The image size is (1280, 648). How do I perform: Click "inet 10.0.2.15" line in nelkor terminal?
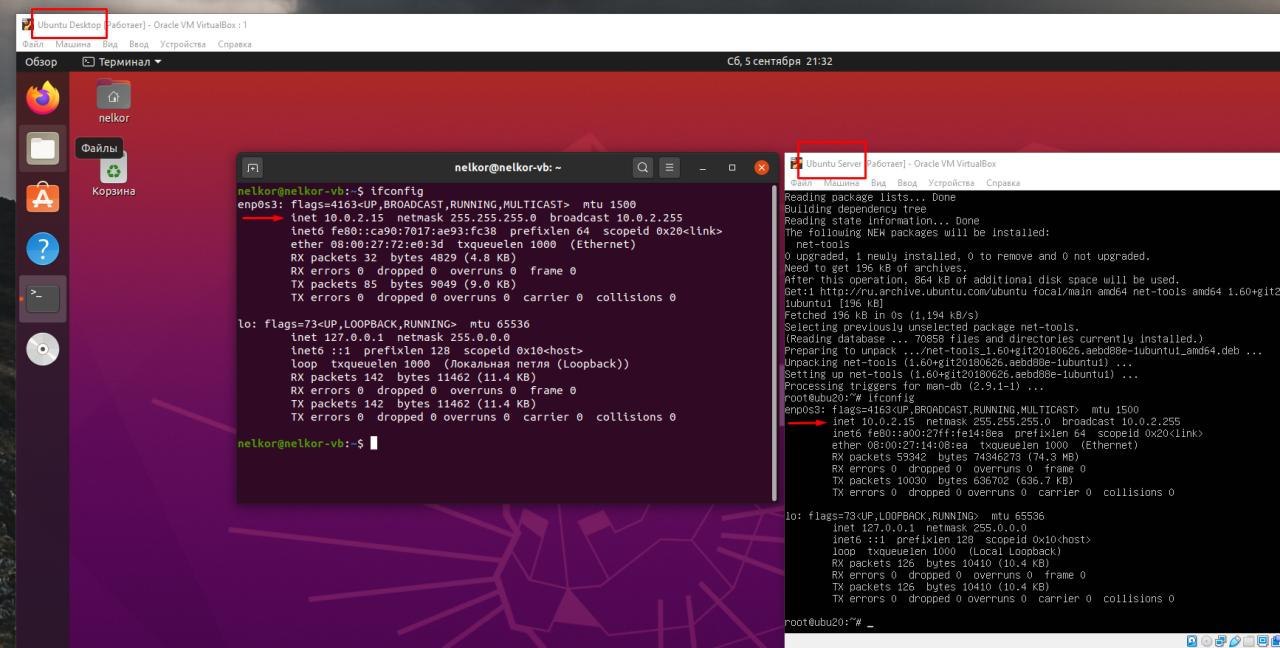coord(487,217)
